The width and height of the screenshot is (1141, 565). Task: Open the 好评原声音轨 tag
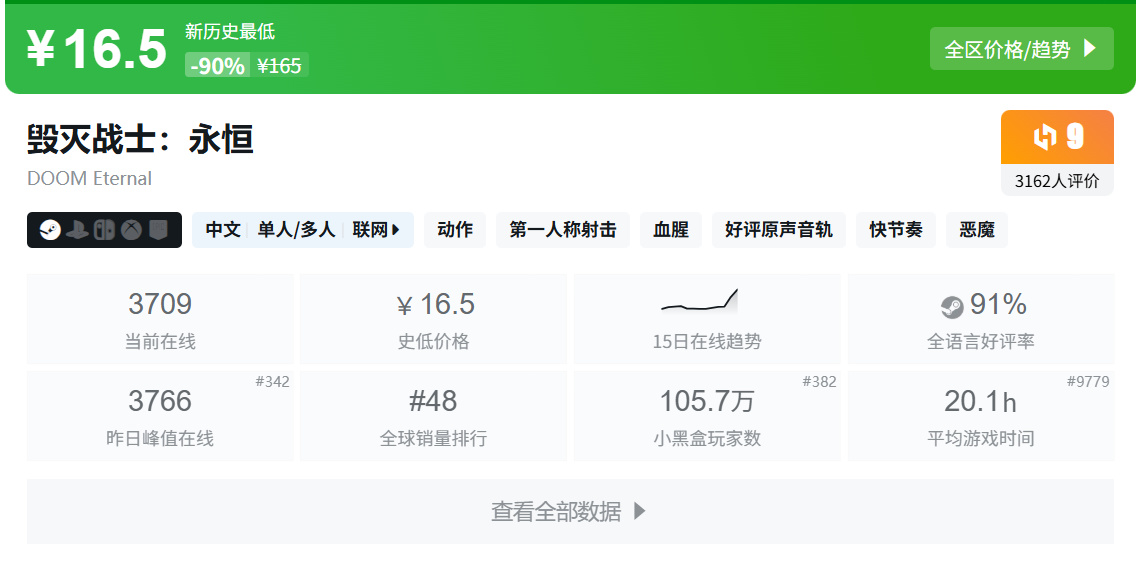(779, 230)
